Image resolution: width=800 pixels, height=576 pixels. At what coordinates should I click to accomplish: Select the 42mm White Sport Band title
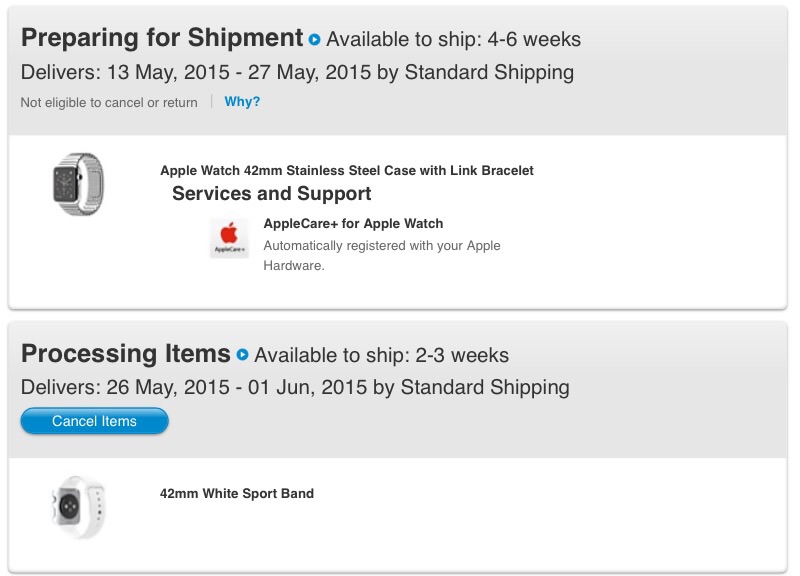tap(237, 493)
